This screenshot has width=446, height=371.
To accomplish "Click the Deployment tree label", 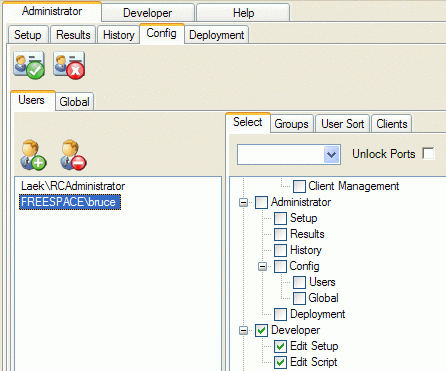I will pos(318,314).
